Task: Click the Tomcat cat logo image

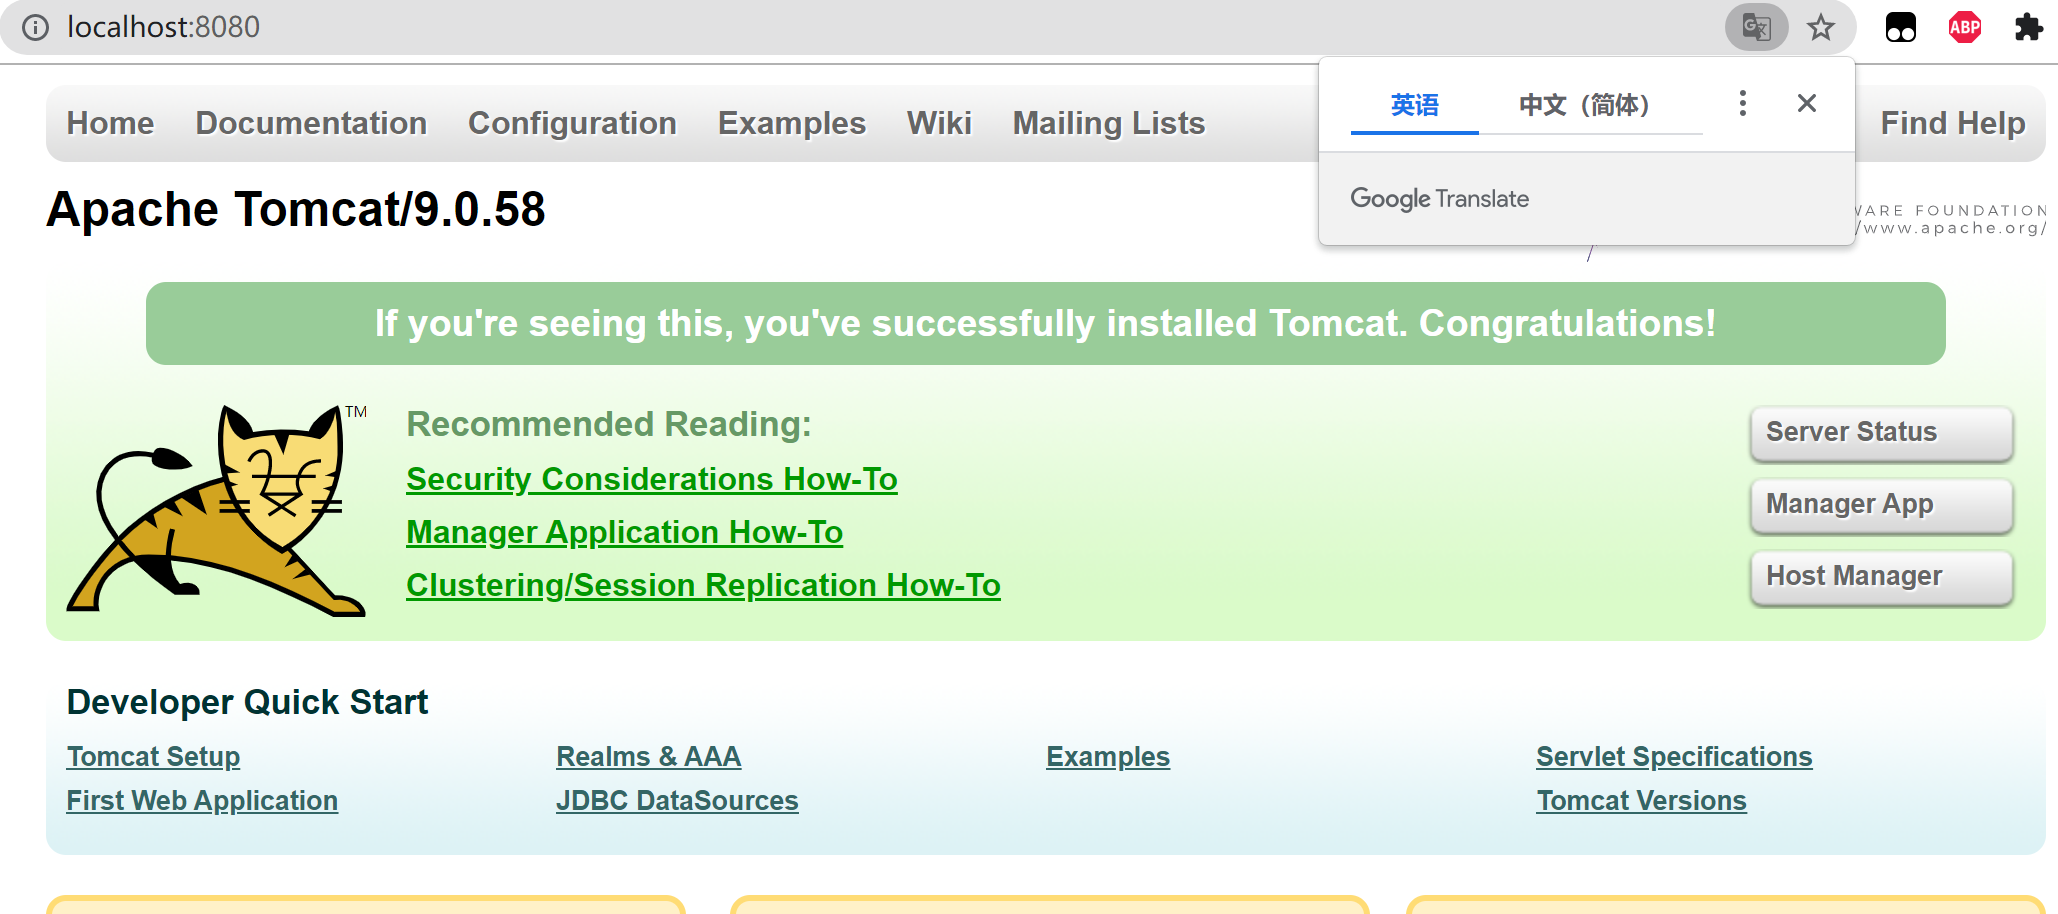Action: [217, 509]
